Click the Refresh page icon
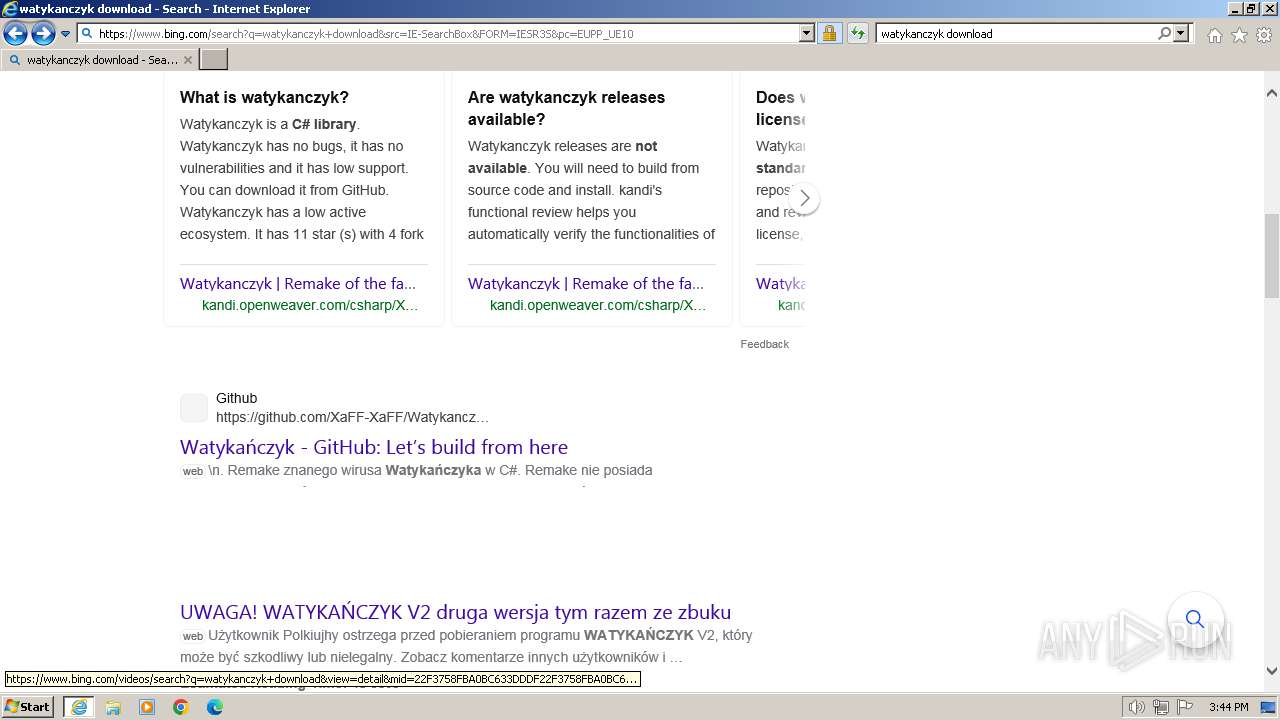Image resolution: width=1280 pixels, height=720 pixels. click(x=857, y=33)
